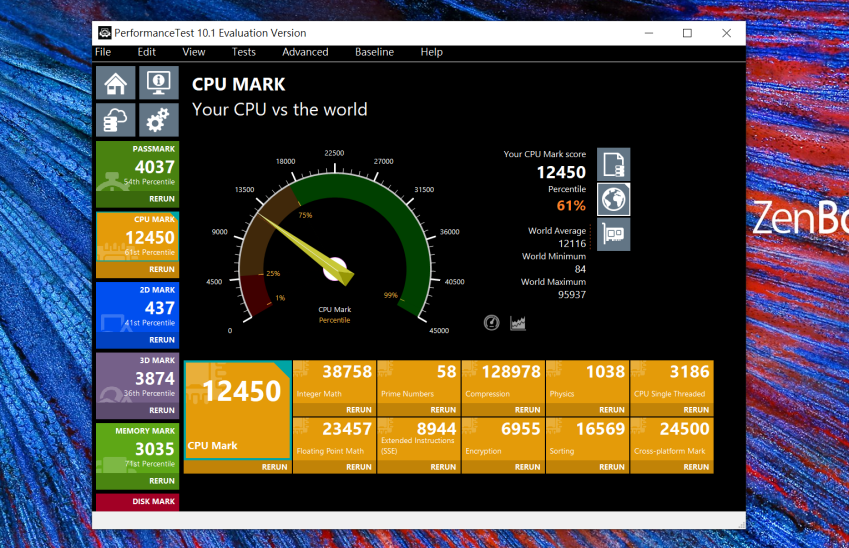
Task: Rerun the CPU Single Threaded test
Action: point(696,410)
